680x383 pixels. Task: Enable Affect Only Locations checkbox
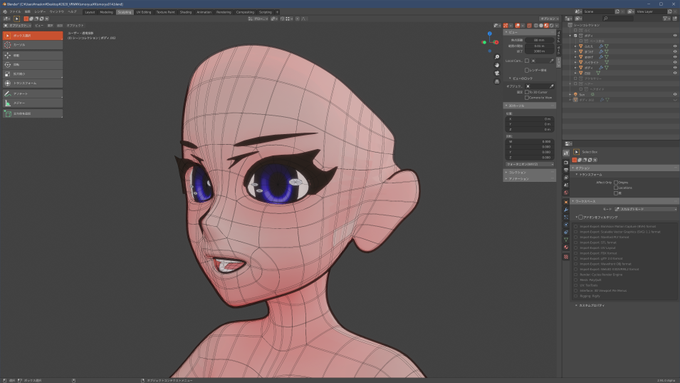click(616, 188)
